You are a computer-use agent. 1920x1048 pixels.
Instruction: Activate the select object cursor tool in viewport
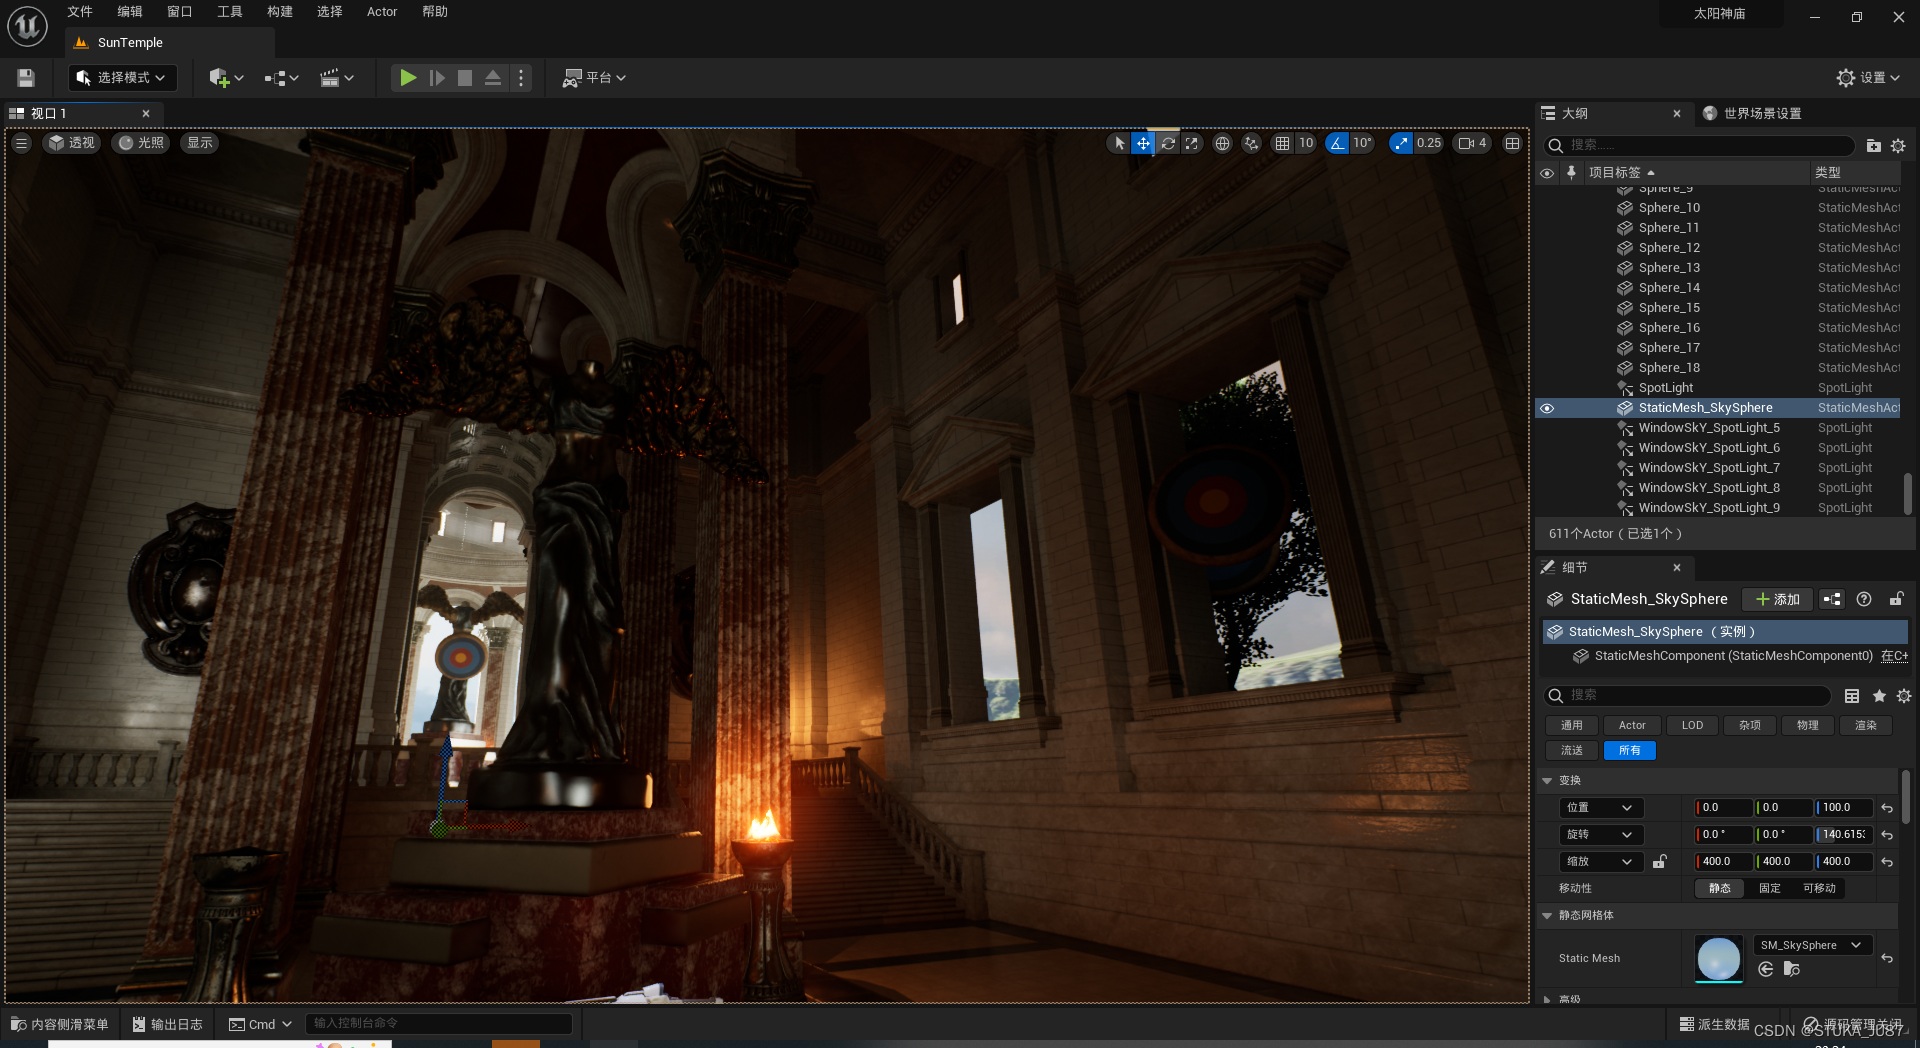[1119, 143]
